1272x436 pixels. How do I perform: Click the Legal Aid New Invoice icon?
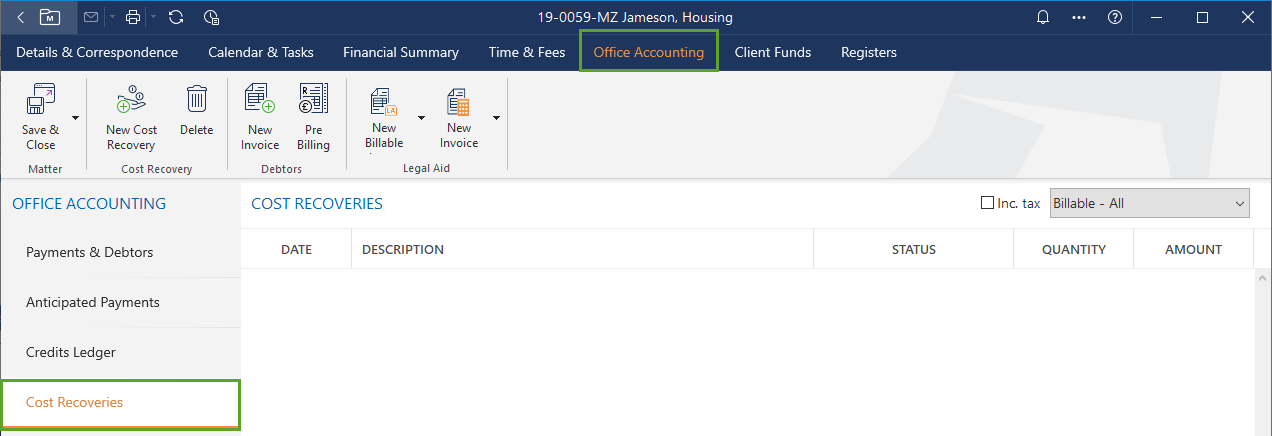[459, 102]
